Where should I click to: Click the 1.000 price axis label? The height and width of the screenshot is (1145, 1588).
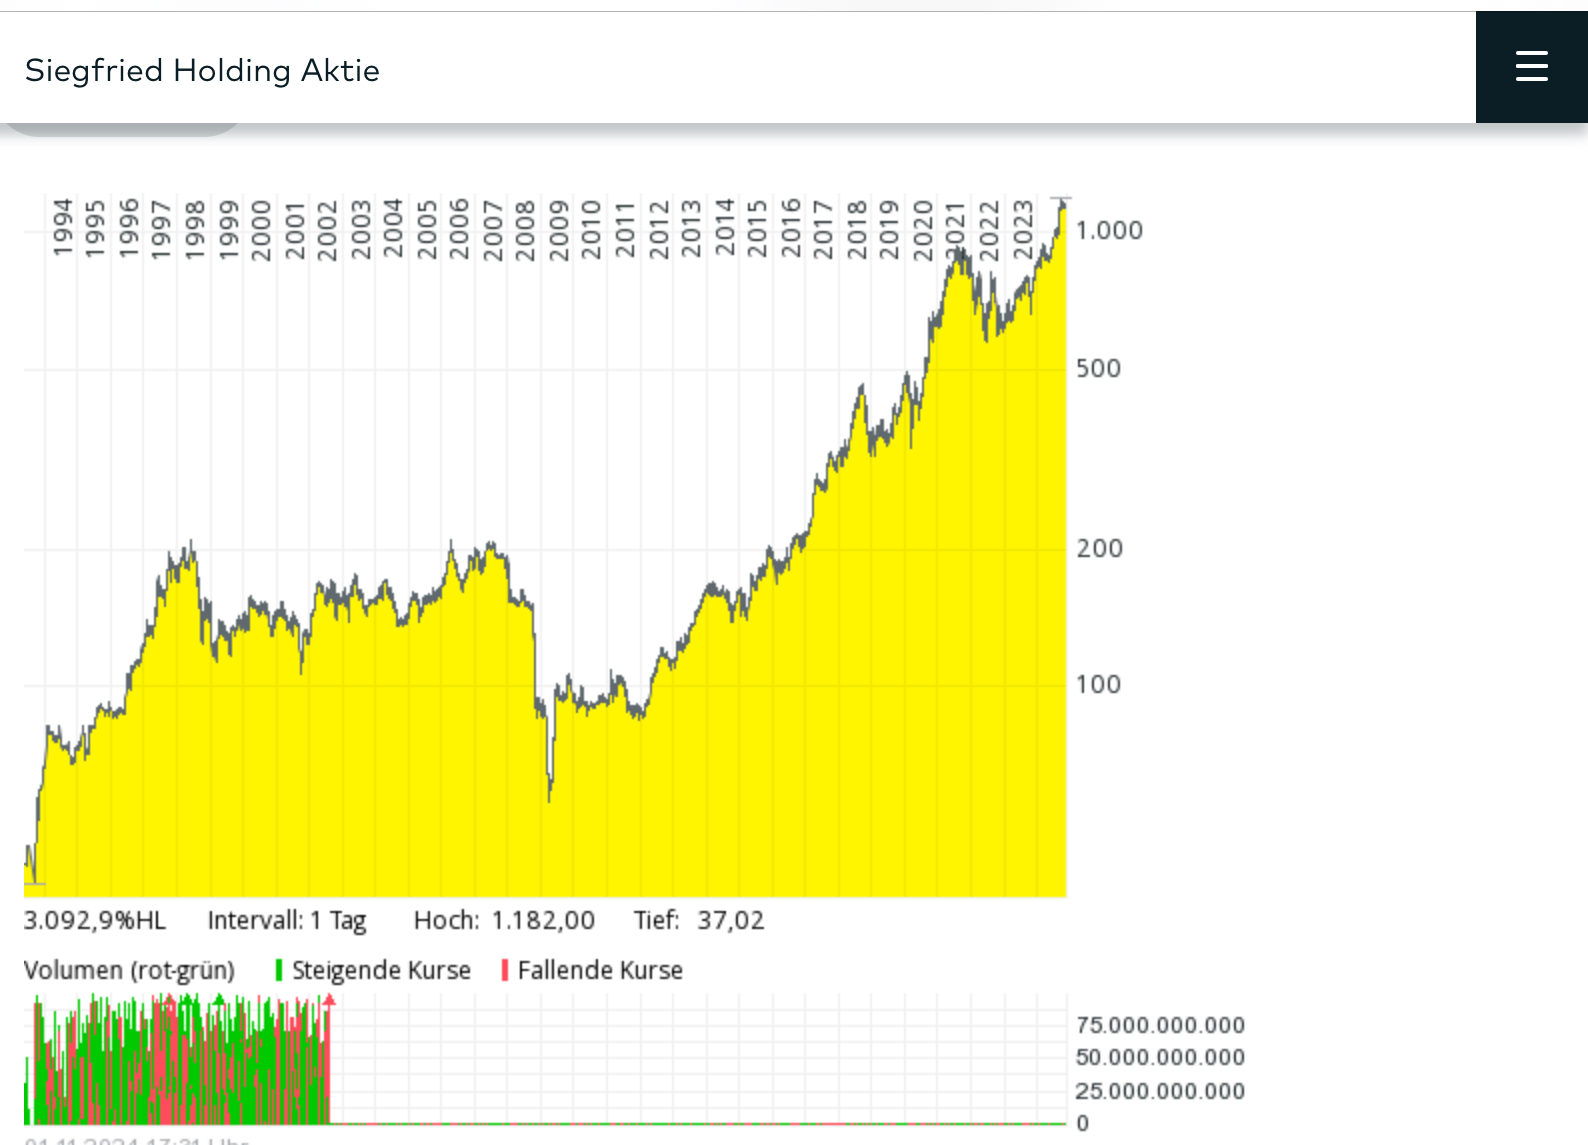[x=1109, y=231]
